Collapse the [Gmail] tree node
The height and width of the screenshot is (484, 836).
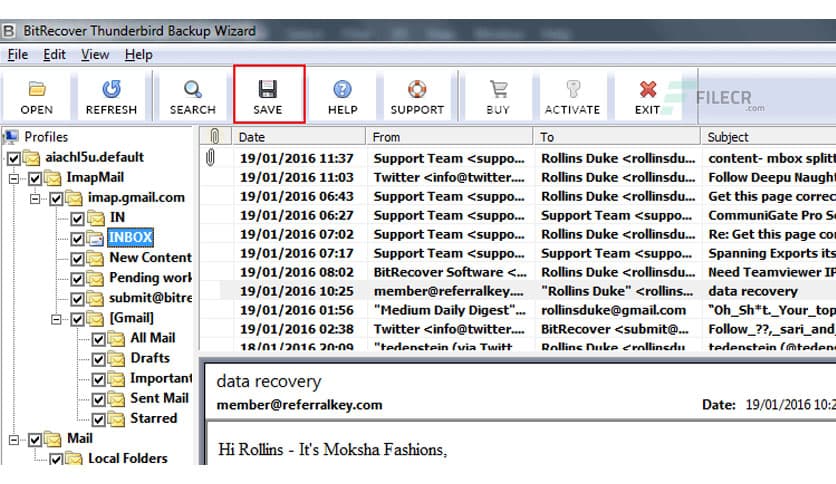57,319
